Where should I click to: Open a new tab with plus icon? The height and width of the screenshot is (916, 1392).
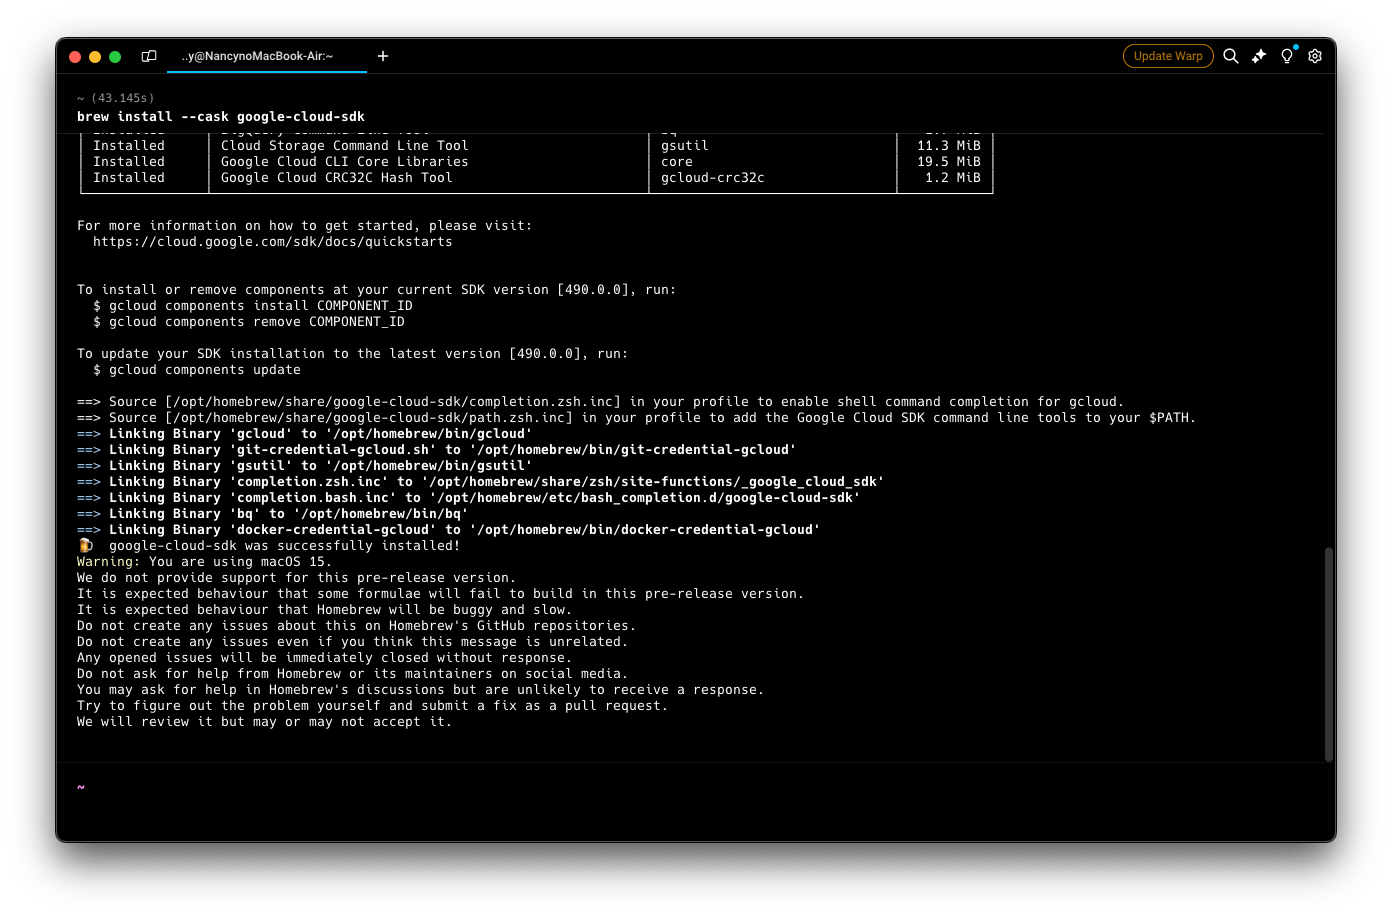click(383, 56)
